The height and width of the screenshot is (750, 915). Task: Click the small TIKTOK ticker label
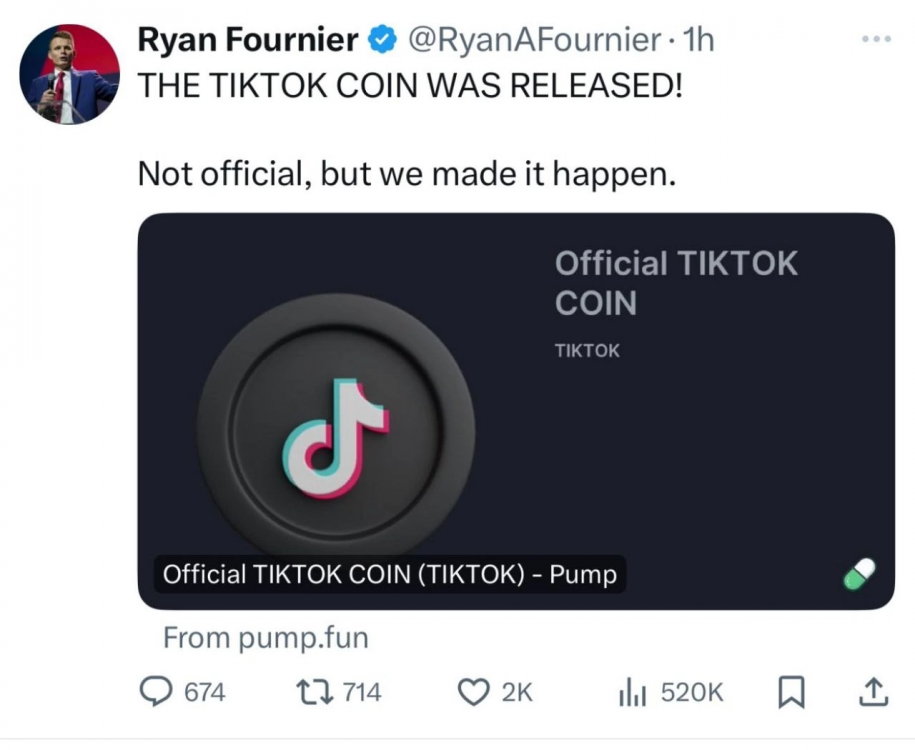click(587, 351)
